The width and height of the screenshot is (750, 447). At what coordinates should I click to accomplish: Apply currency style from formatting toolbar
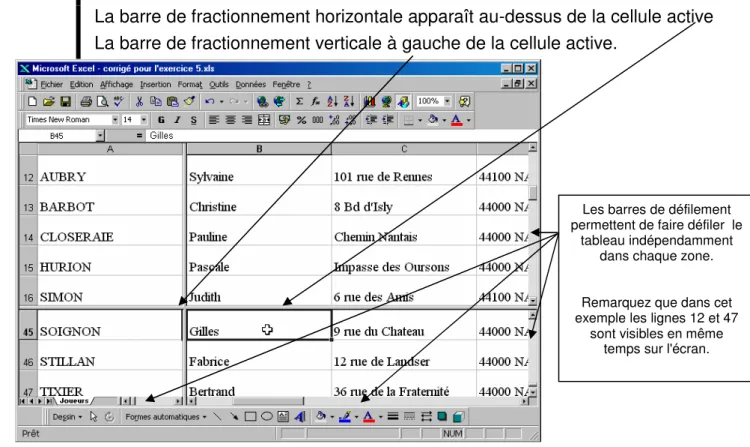[285, 120]
